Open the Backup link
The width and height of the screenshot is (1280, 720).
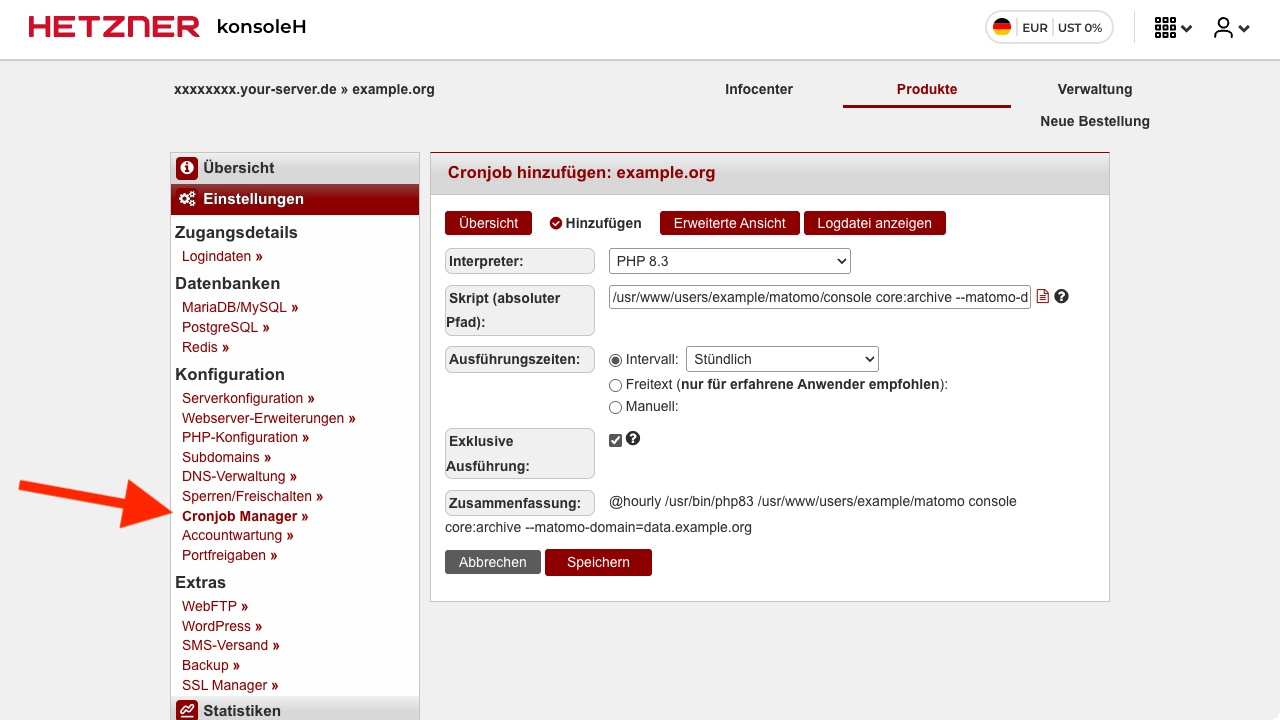click(211, 665)
